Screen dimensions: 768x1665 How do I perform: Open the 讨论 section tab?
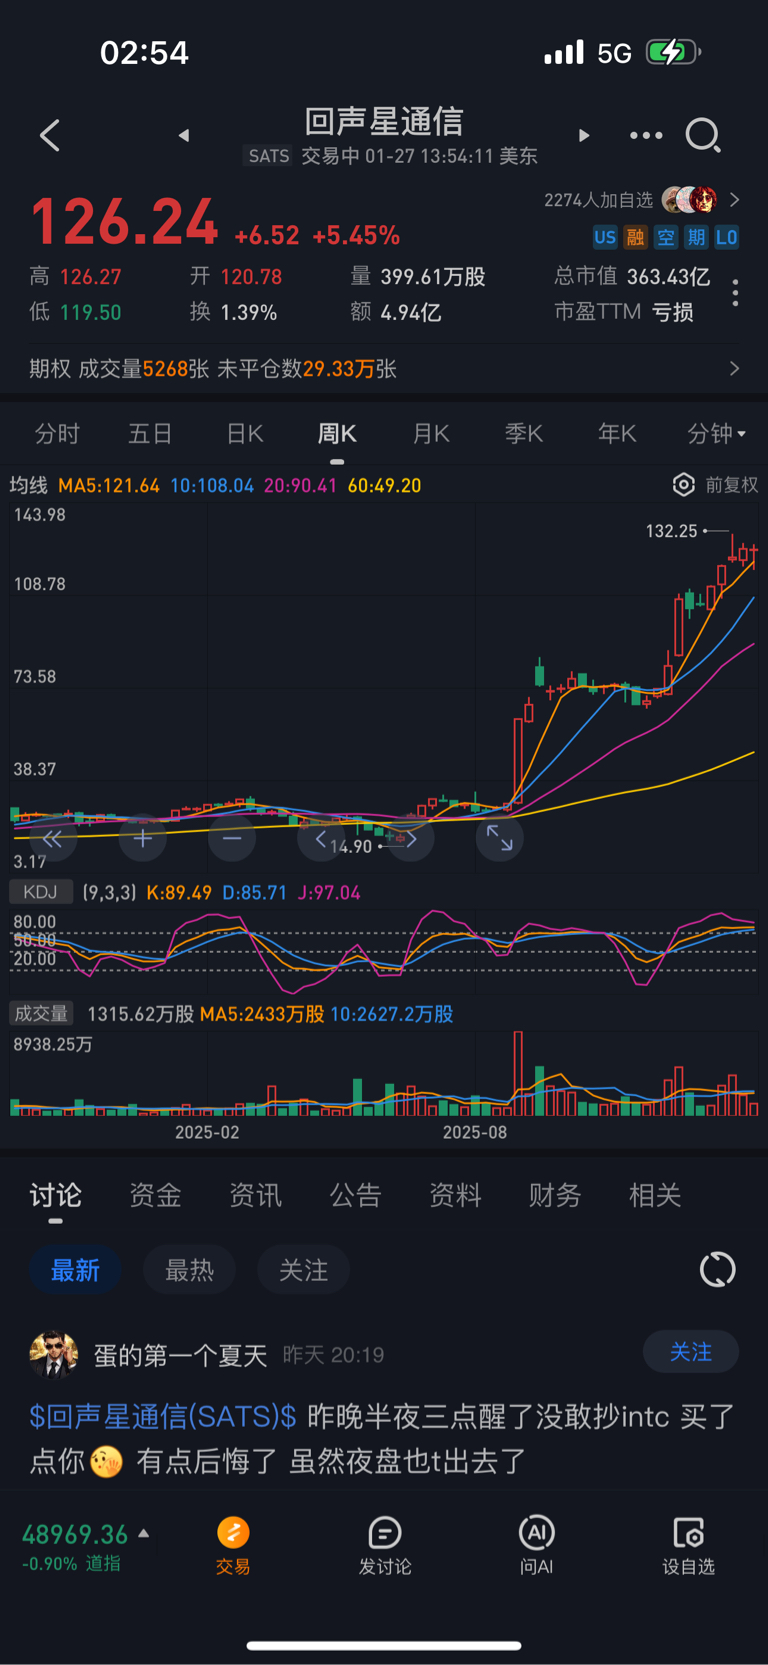tap(55, 1195)
